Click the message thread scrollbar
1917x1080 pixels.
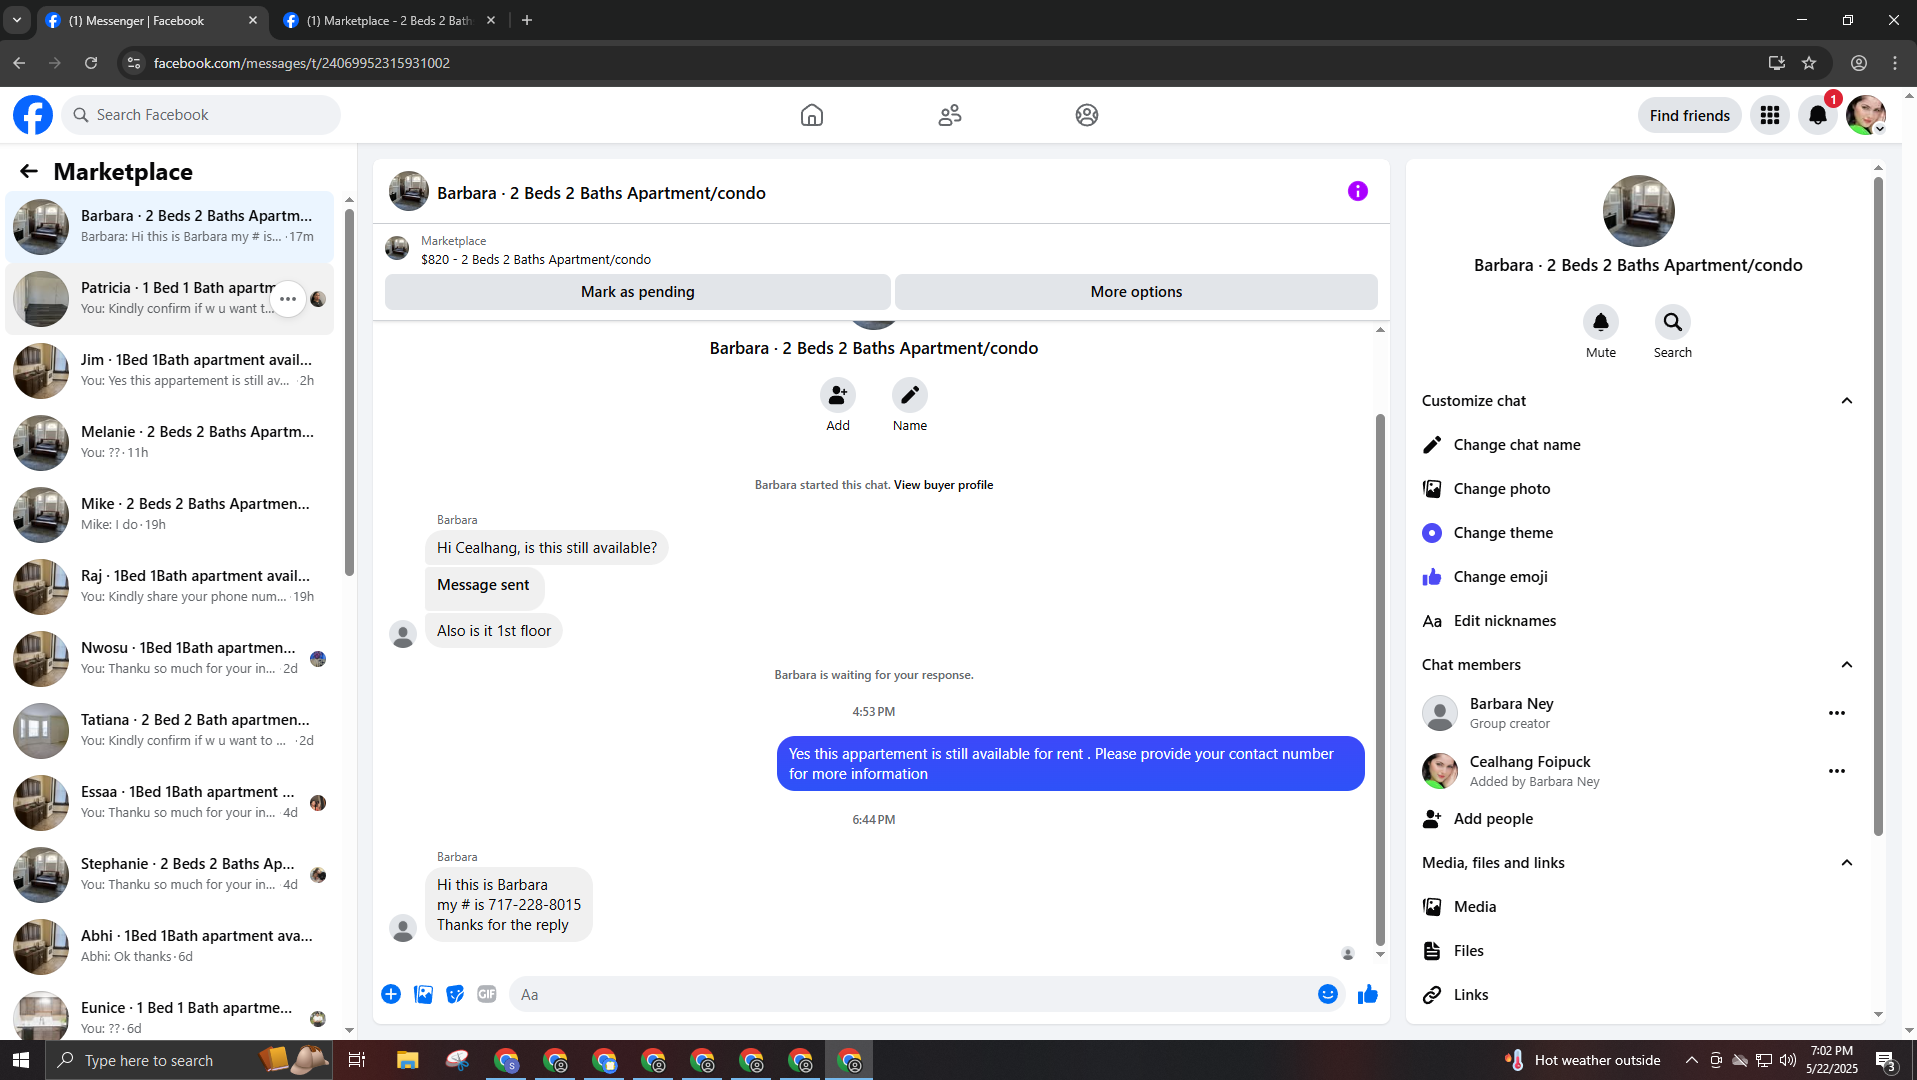(x=1380, y=680)
